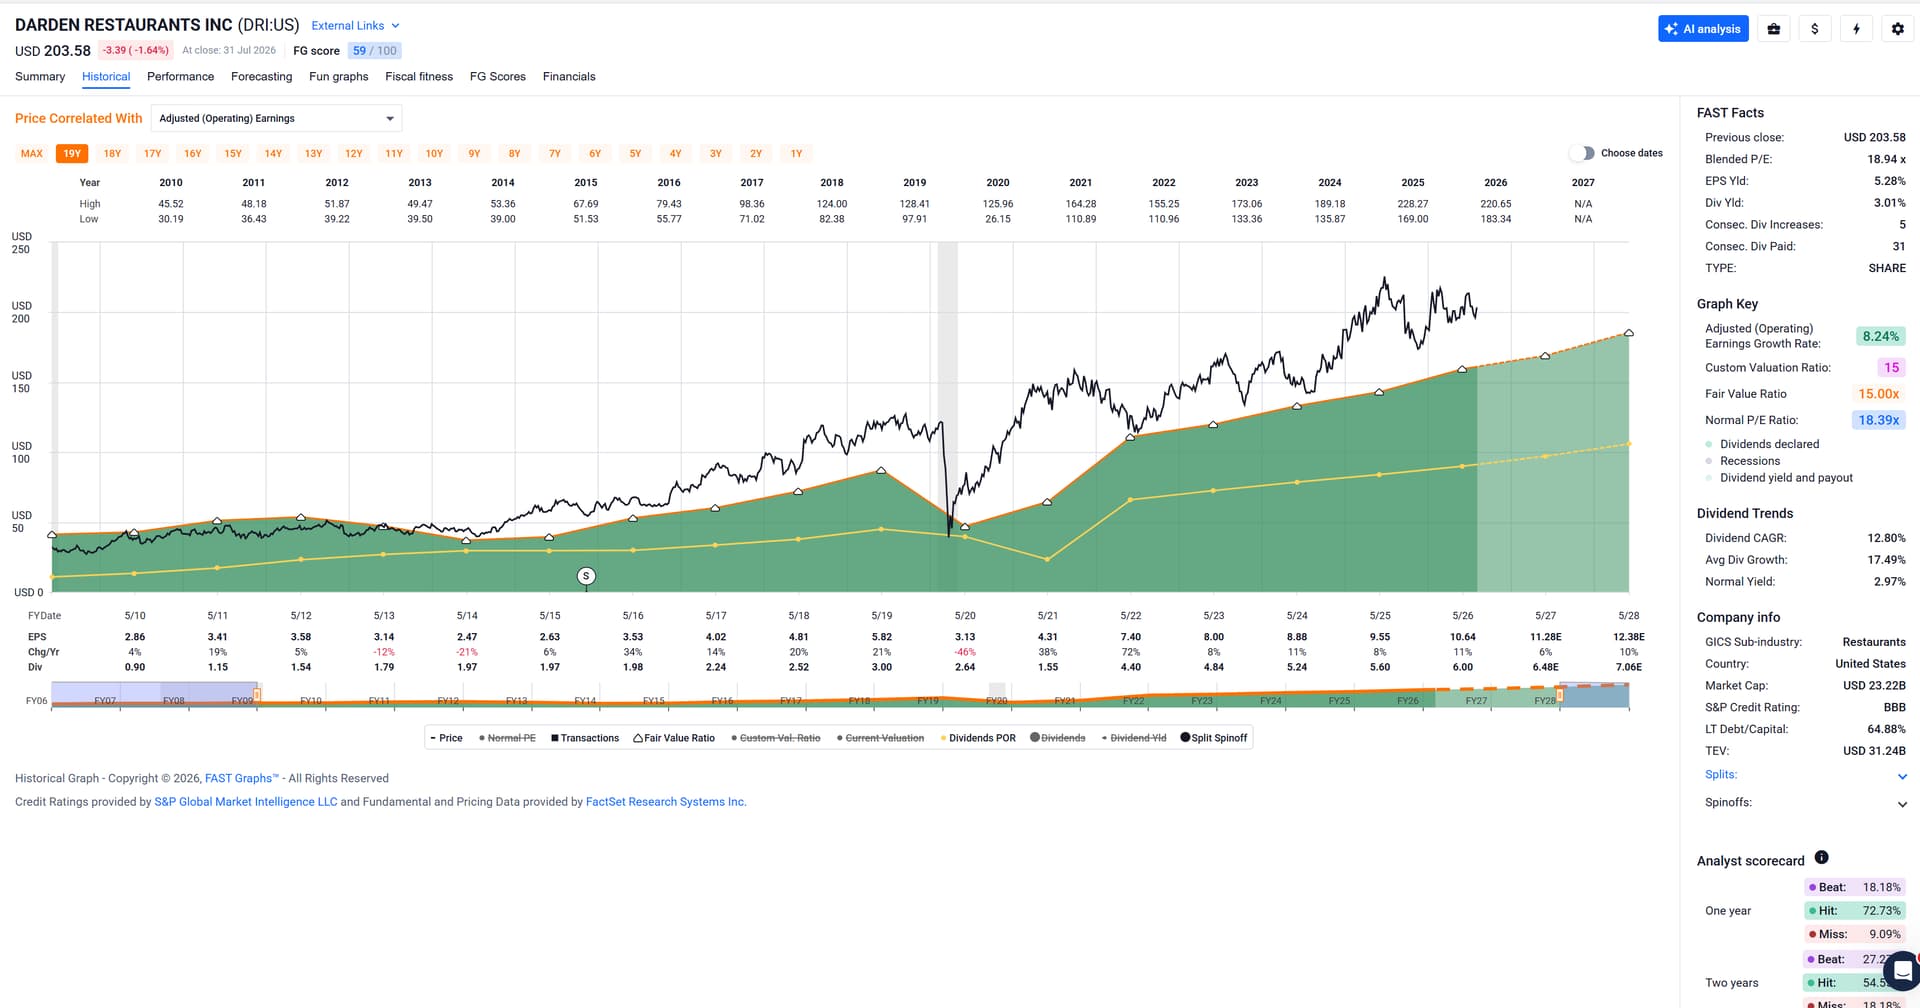Screen dimensions: 1920x1008
Task: Click the split spinoff S marker on chart
Action: [586, 576]
